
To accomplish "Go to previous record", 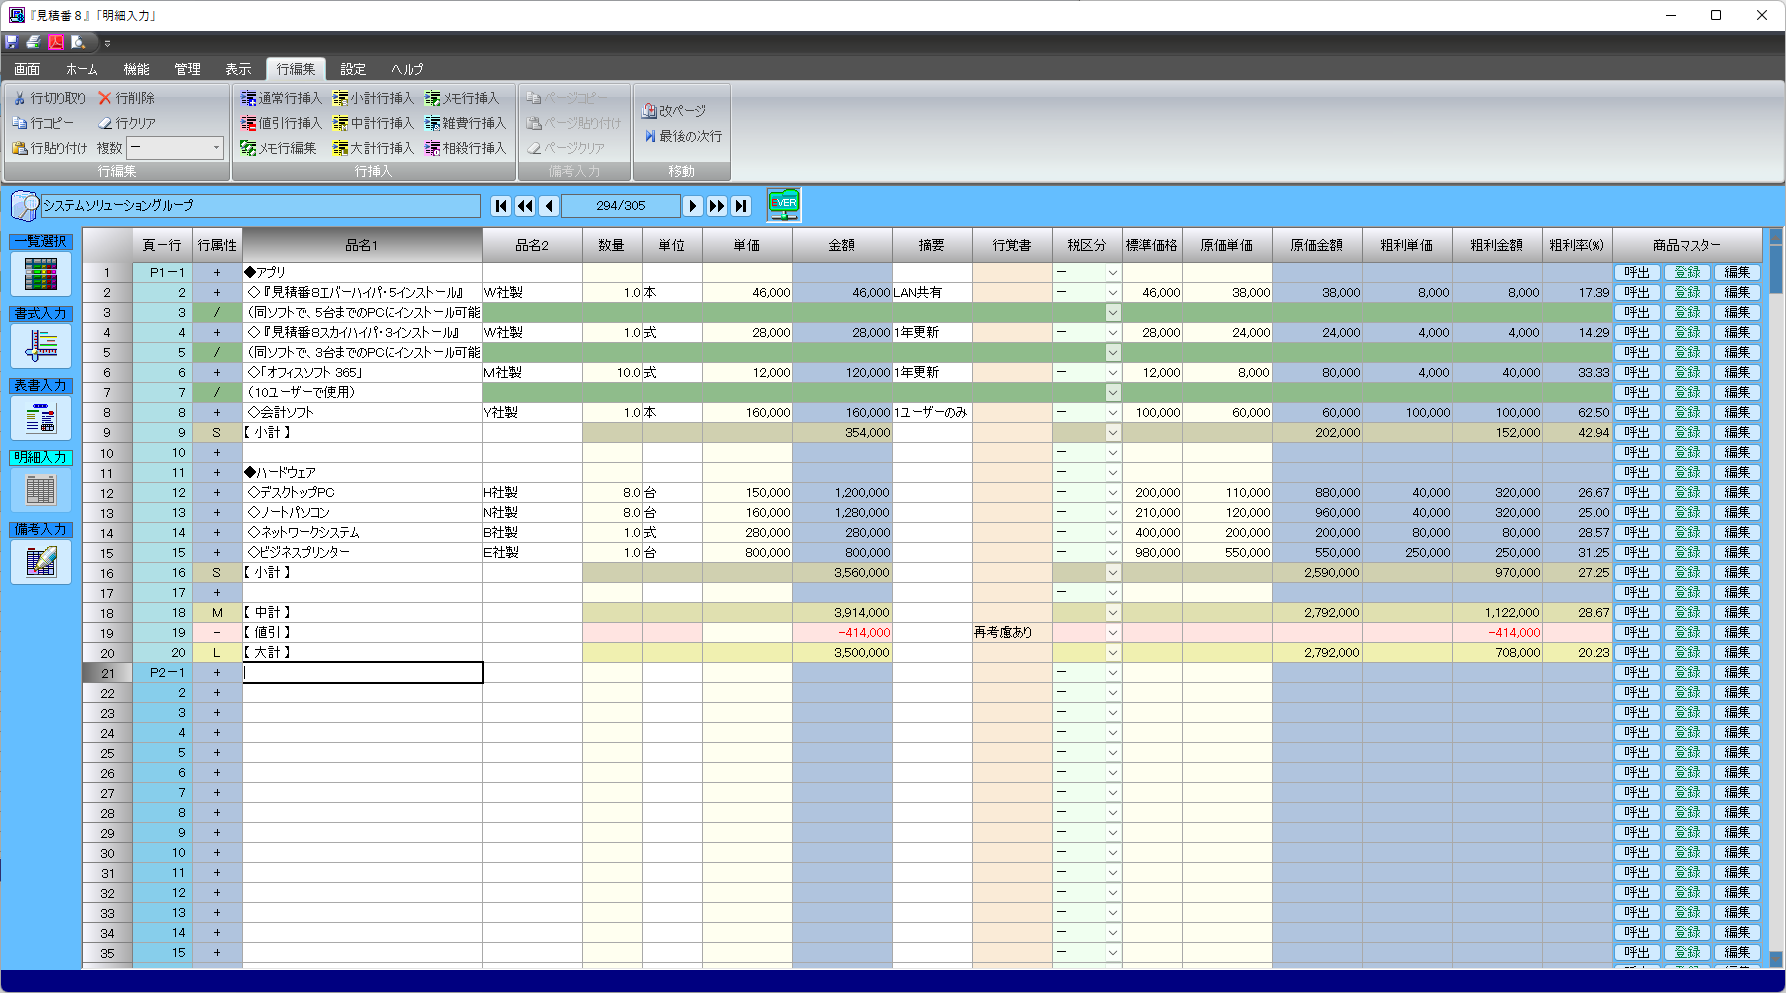I will point(549,206).
